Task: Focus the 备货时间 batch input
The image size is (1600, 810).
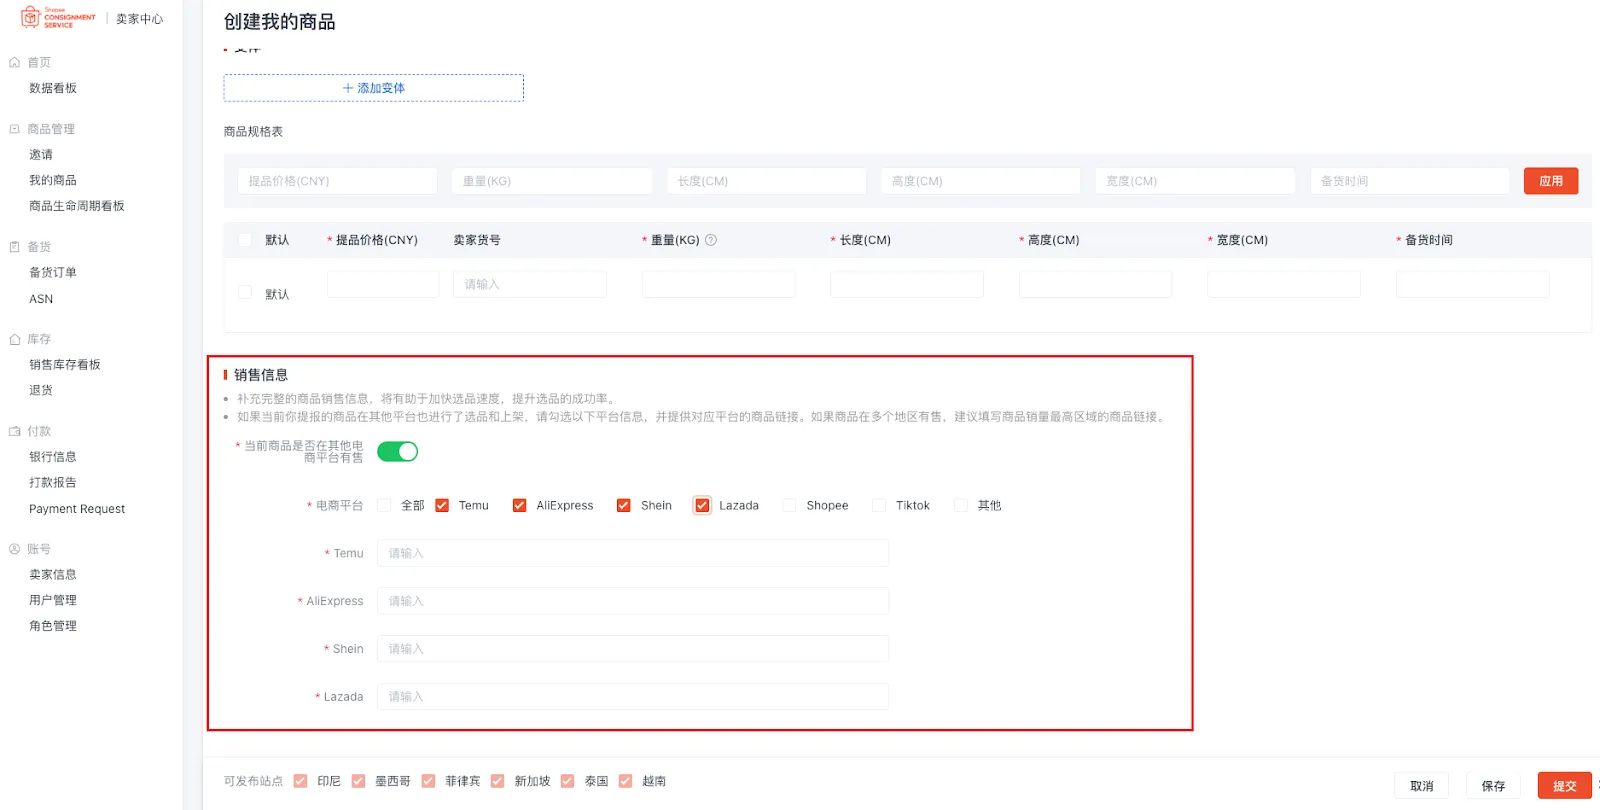Action: point(1409,181)
